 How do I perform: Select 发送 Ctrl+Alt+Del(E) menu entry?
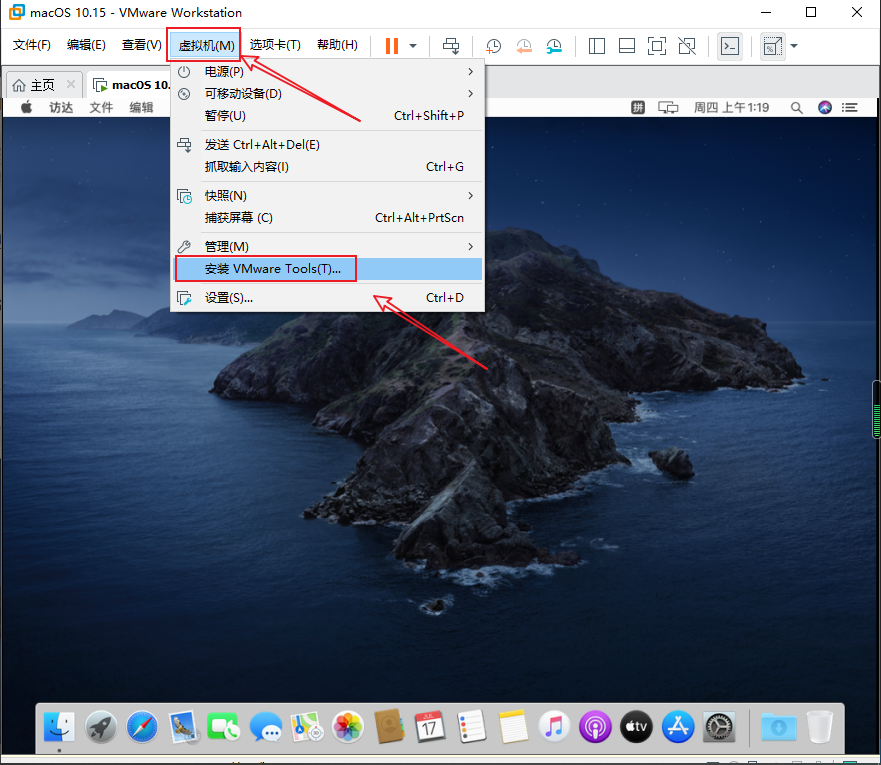(x=328, y=145)
